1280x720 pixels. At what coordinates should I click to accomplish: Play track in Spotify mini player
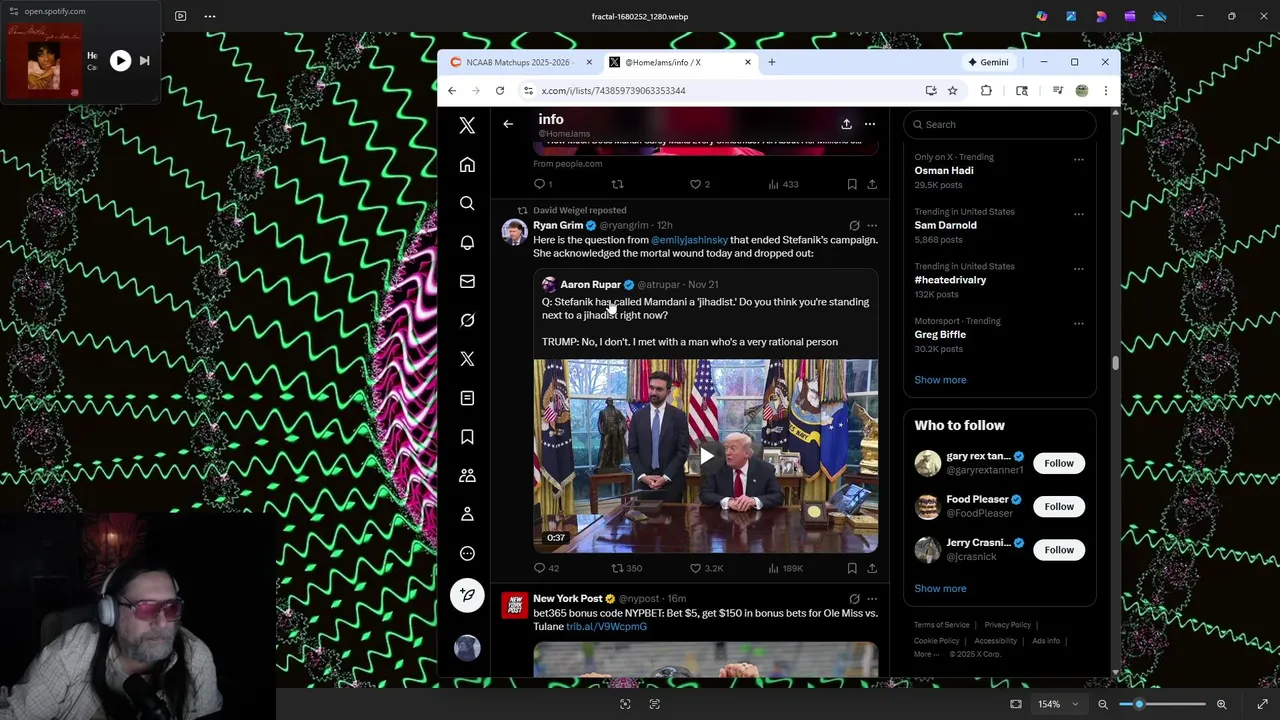tap(120, 61)
